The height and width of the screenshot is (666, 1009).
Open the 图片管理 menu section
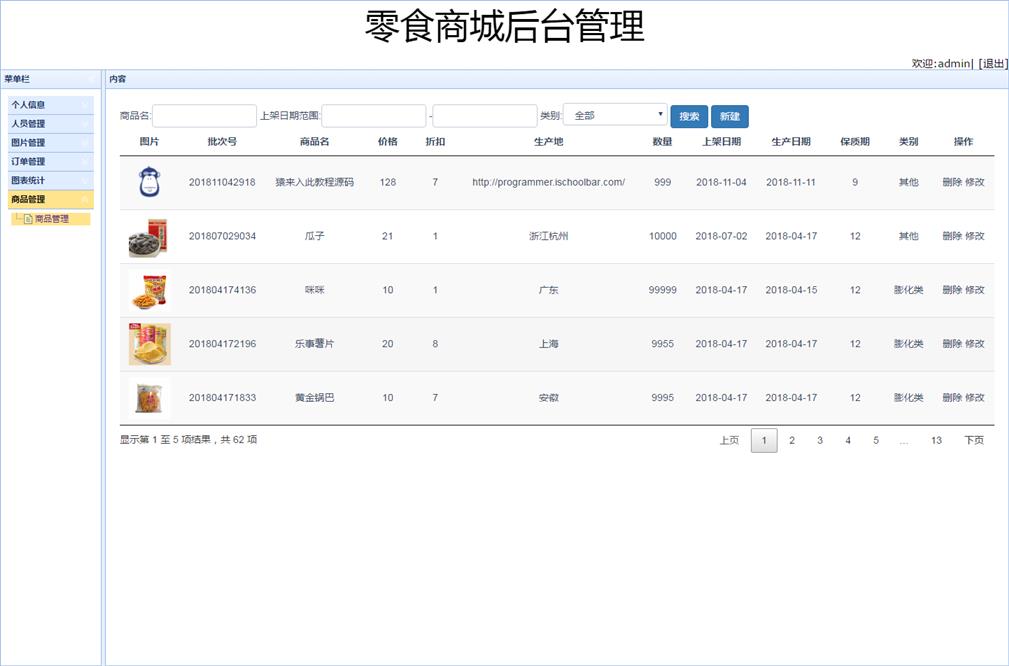50,143
